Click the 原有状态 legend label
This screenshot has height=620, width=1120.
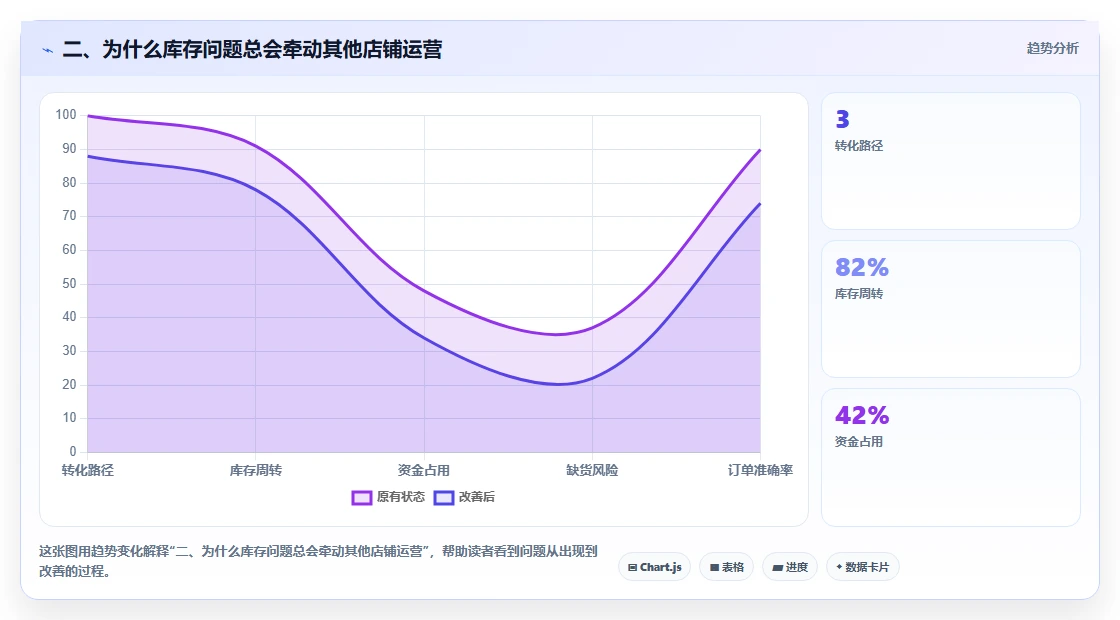pos(401,497)
